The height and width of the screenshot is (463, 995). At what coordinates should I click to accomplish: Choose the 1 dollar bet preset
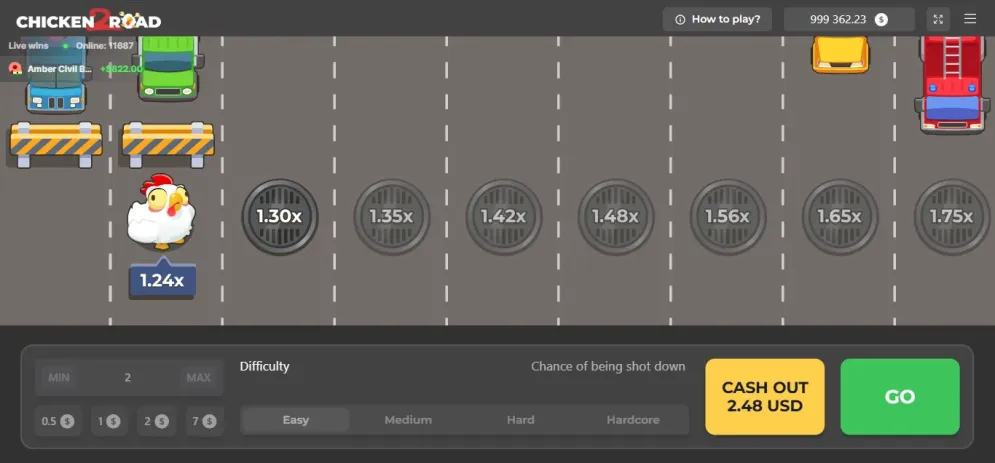coord(109,421)
